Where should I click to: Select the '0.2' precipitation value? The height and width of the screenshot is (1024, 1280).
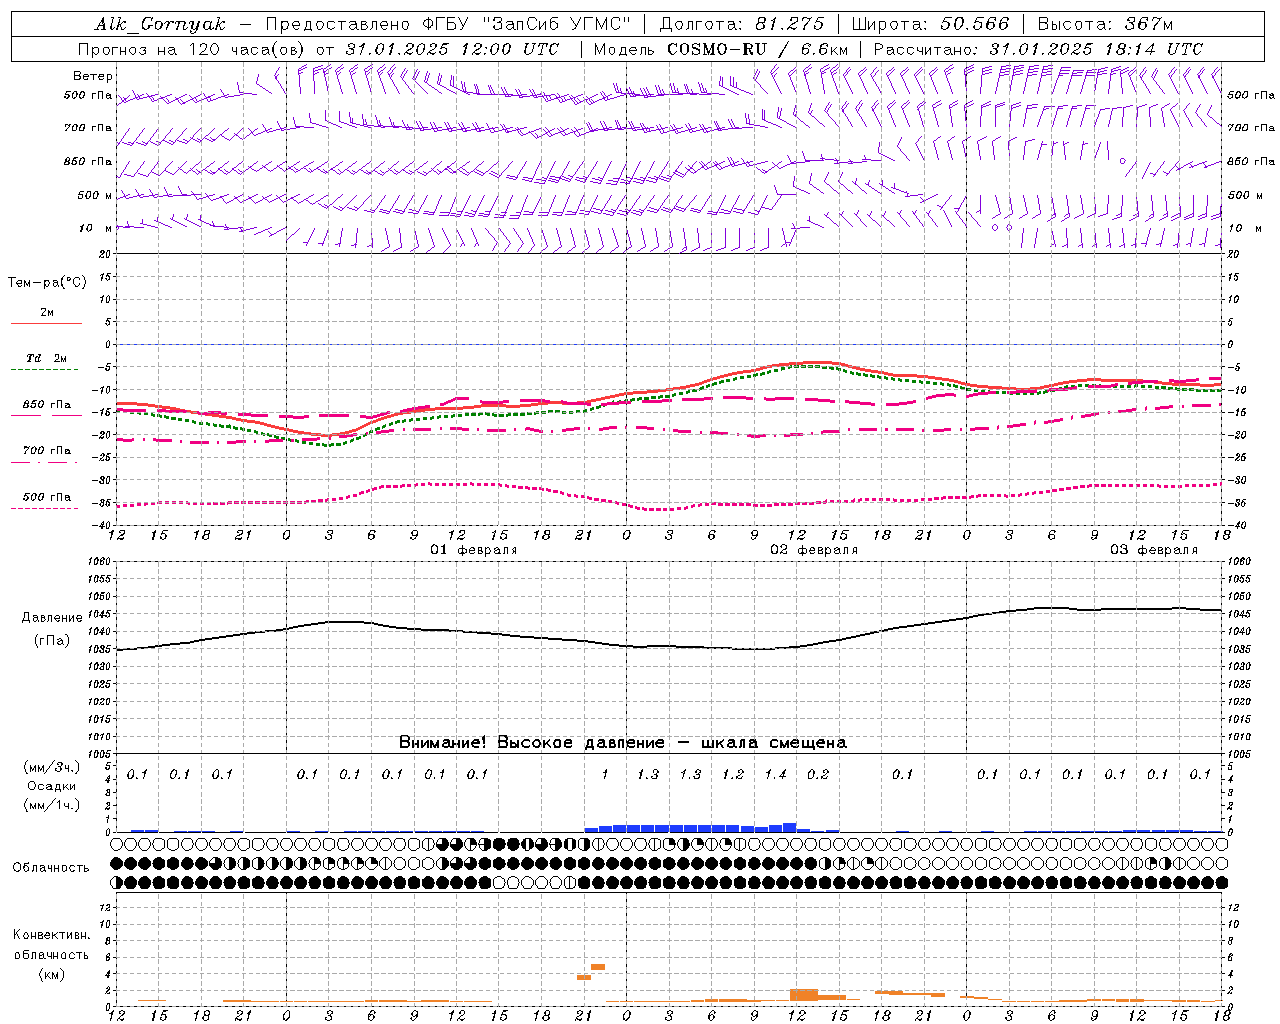[818, 774]
